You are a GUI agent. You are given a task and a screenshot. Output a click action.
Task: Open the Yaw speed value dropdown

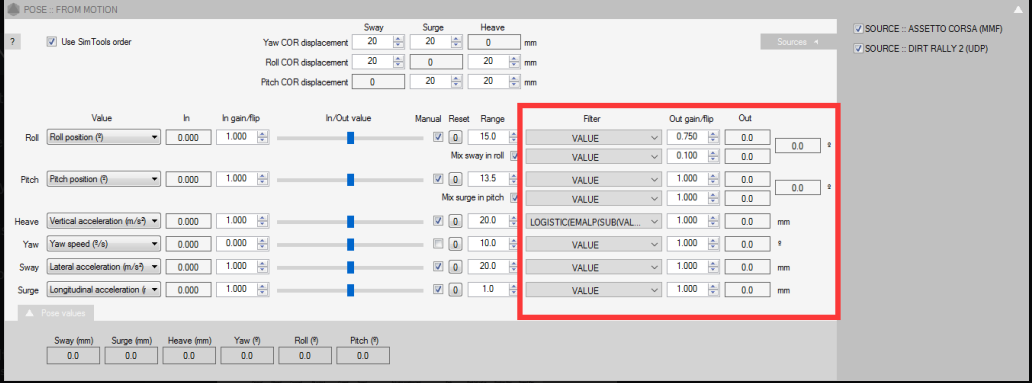104,244
